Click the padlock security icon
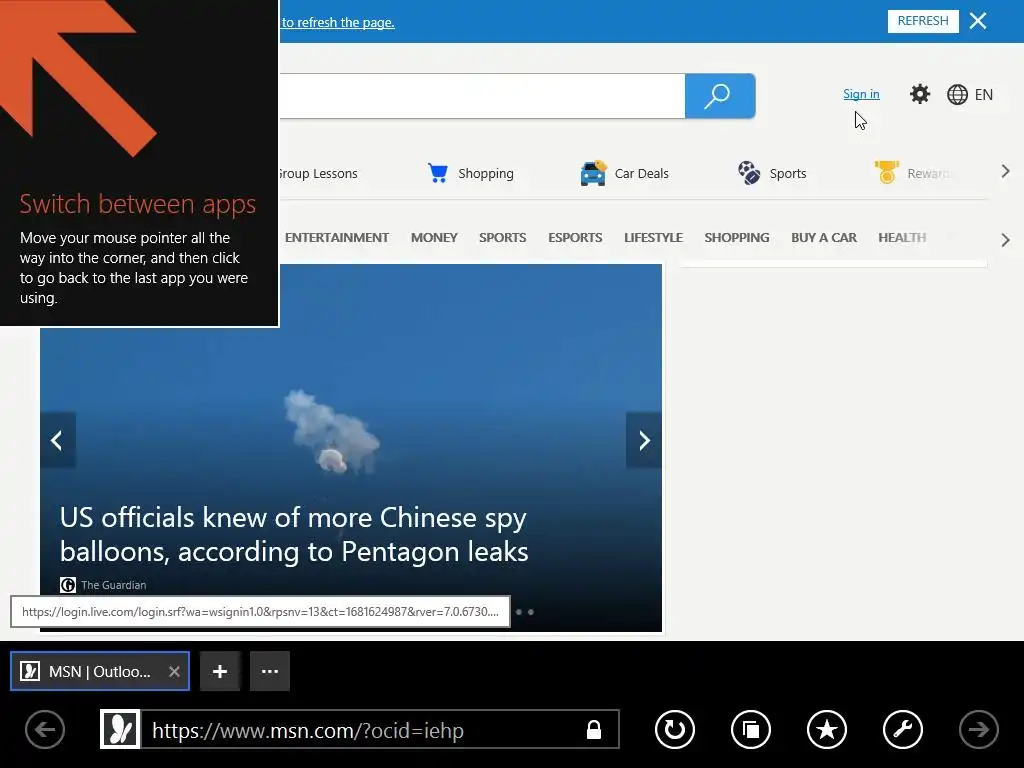 pyautogui.click(x=594, y=729)
